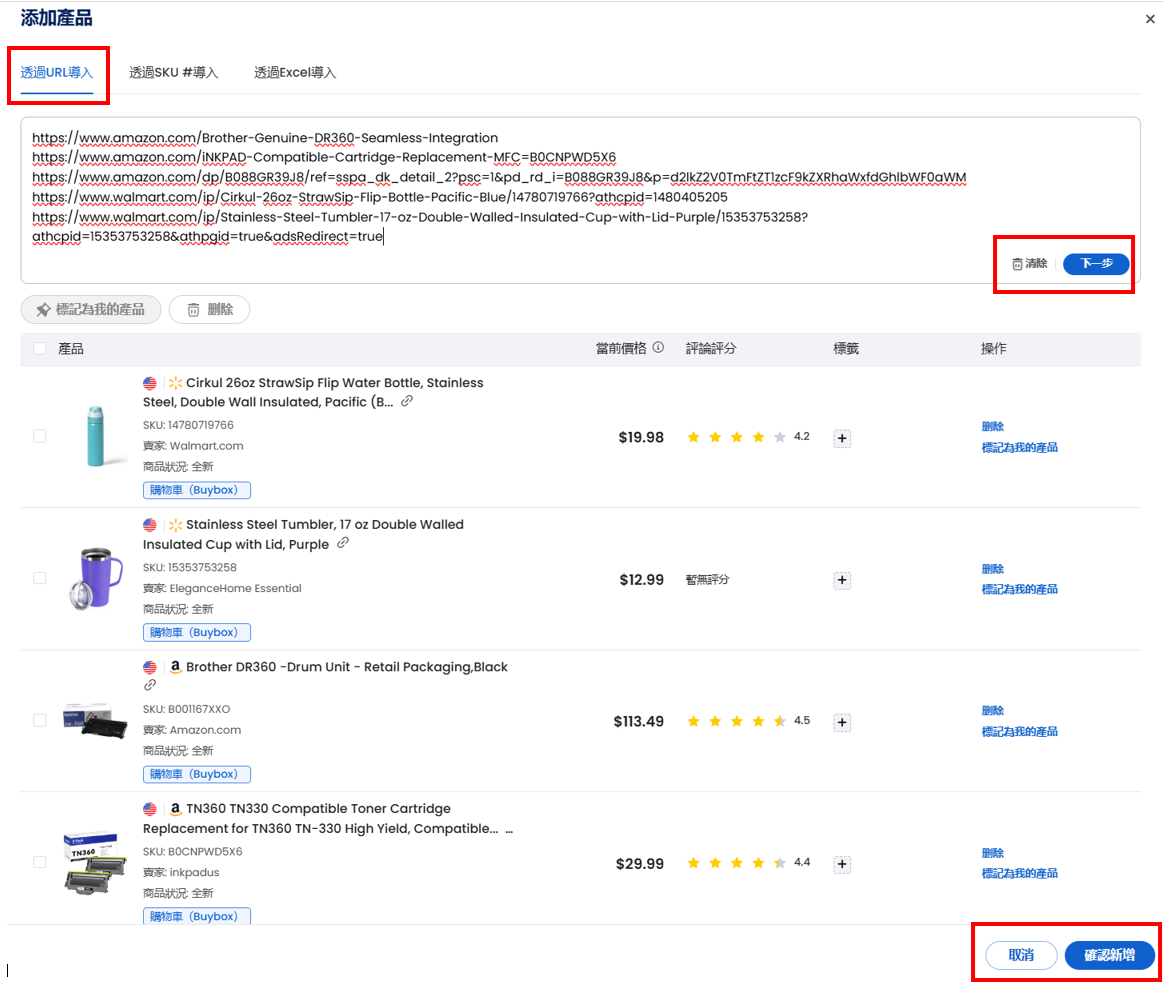Open link icon after Tumbler product title
1164x994 pixels.
coord(343,543)
